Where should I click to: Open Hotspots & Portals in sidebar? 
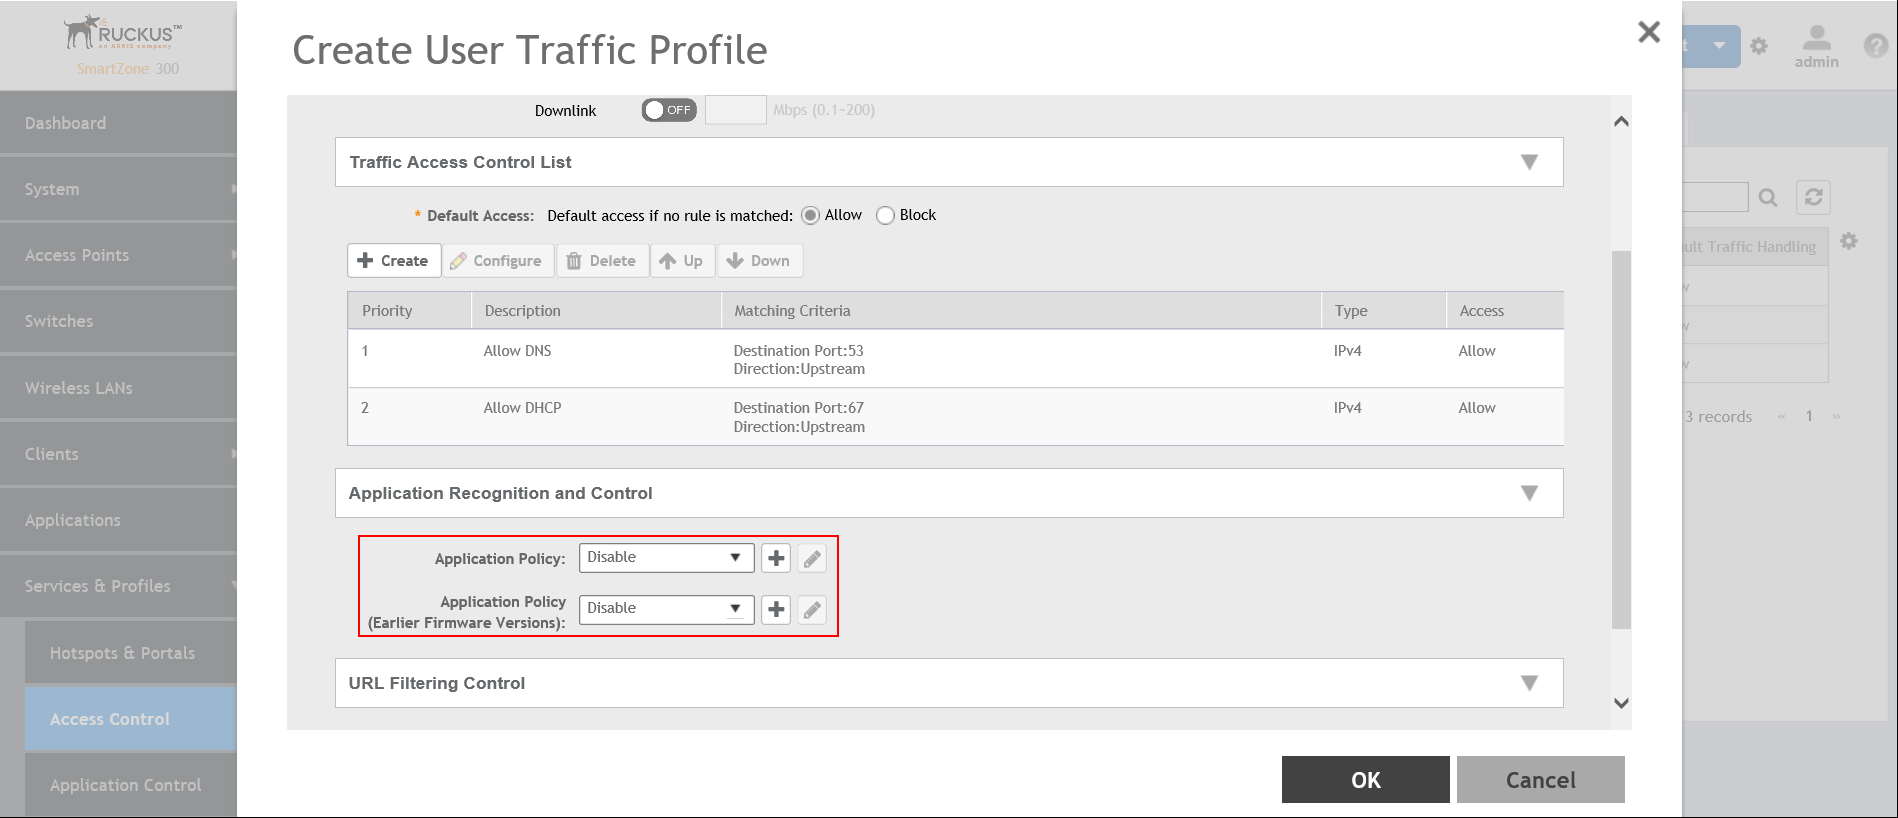122,653
